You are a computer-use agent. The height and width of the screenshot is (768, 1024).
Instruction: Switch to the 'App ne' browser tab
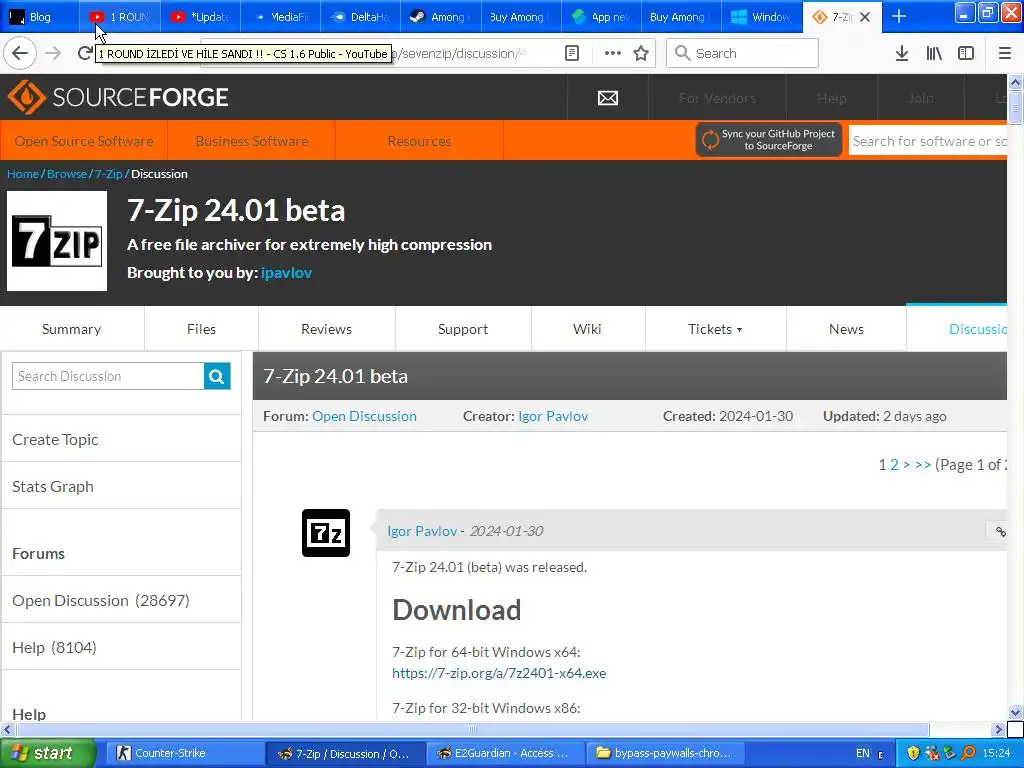coord(601,17)
